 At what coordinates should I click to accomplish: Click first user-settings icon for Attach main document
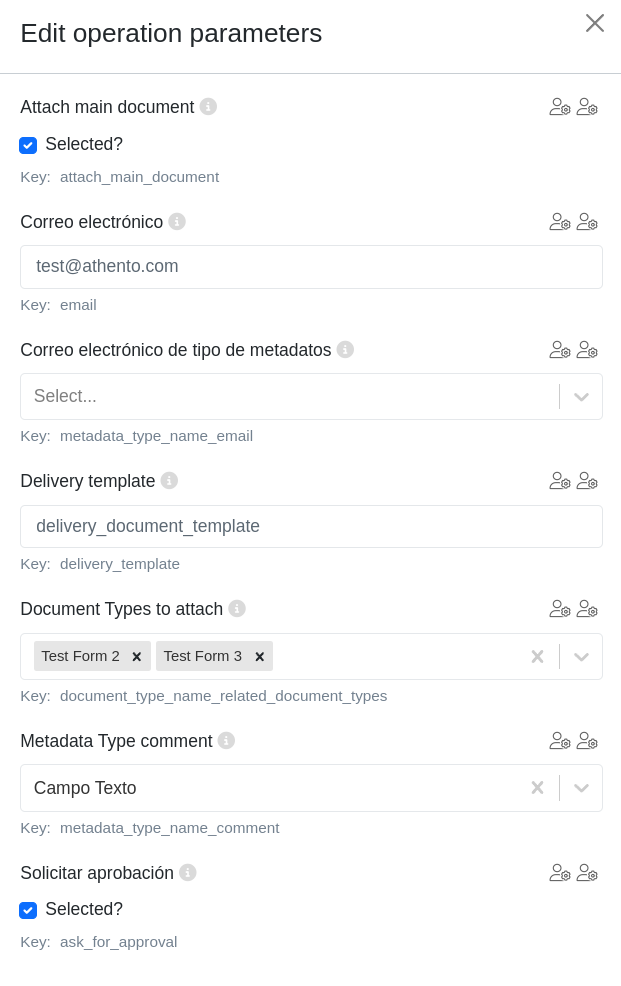(x=559, y=106)
